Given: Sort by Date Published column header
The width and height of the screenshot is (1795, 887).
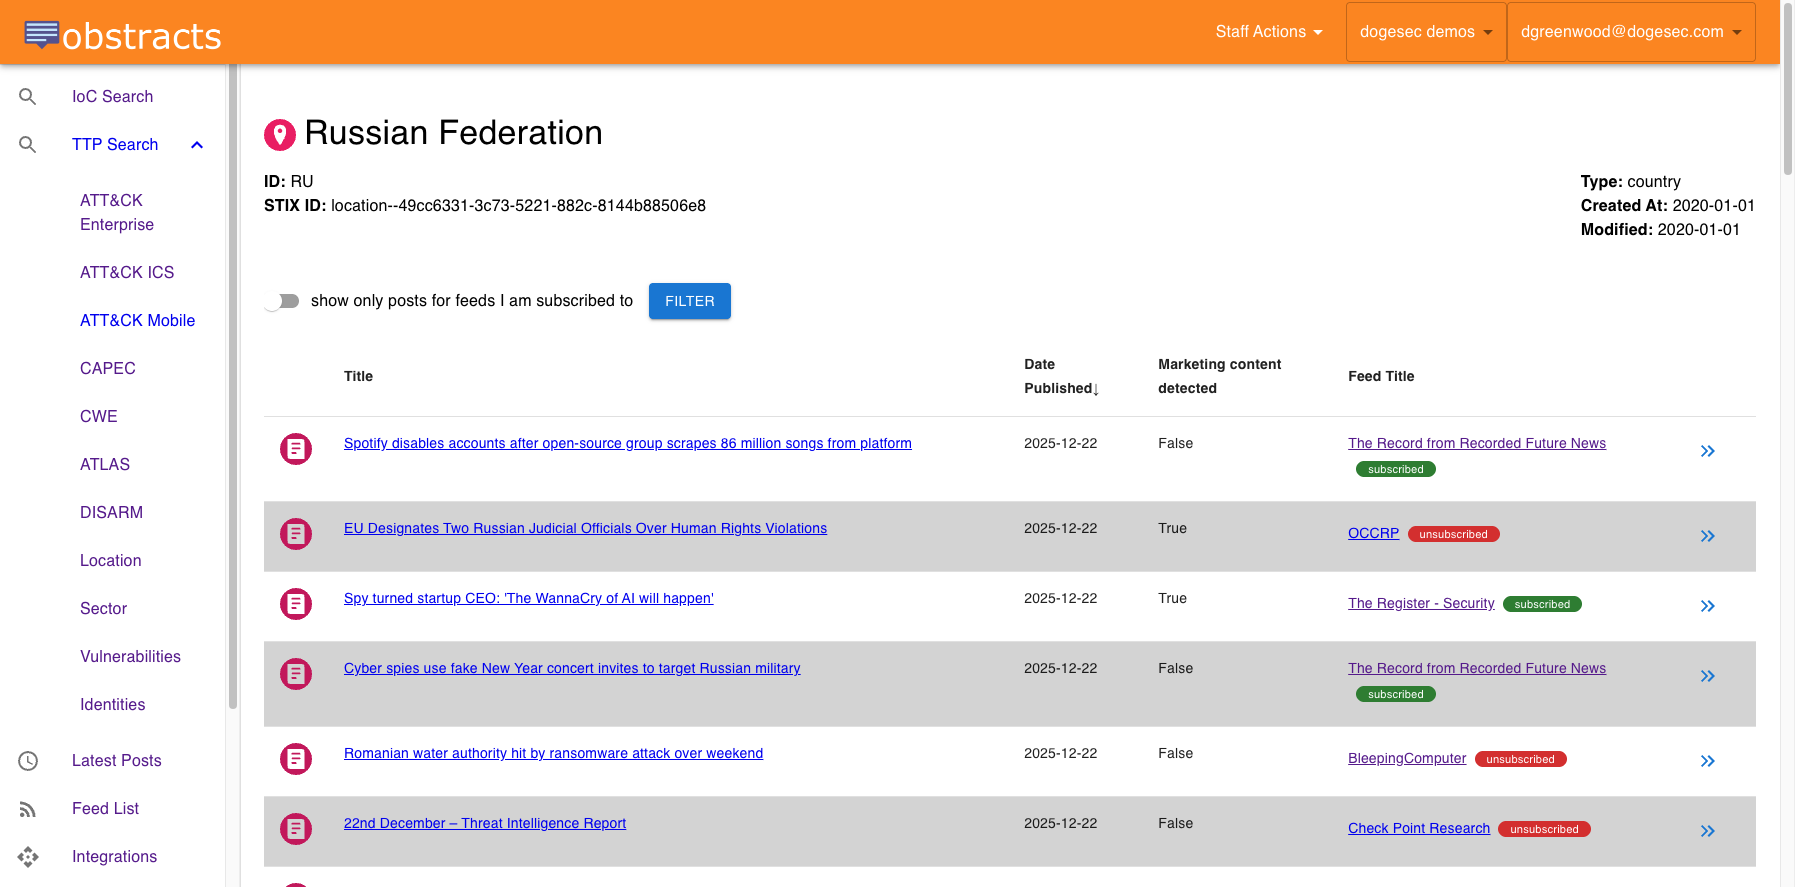Looking at the screenshot, I should click(1060, 376).
